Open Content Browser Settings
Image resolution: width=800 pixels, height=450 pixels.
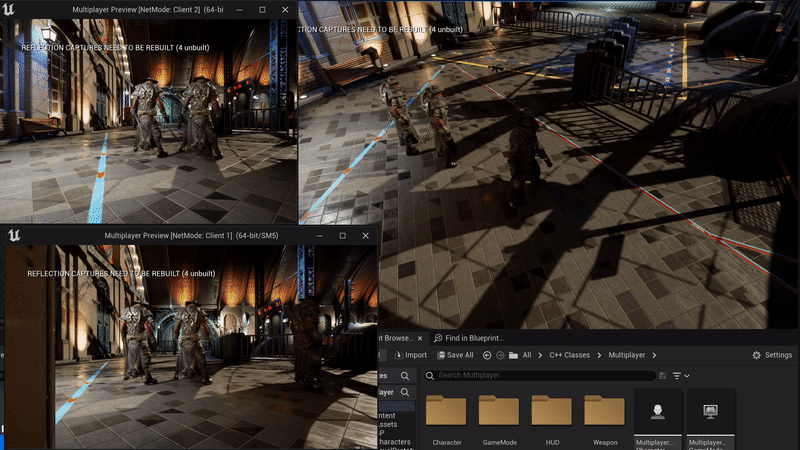pos(772,355)
